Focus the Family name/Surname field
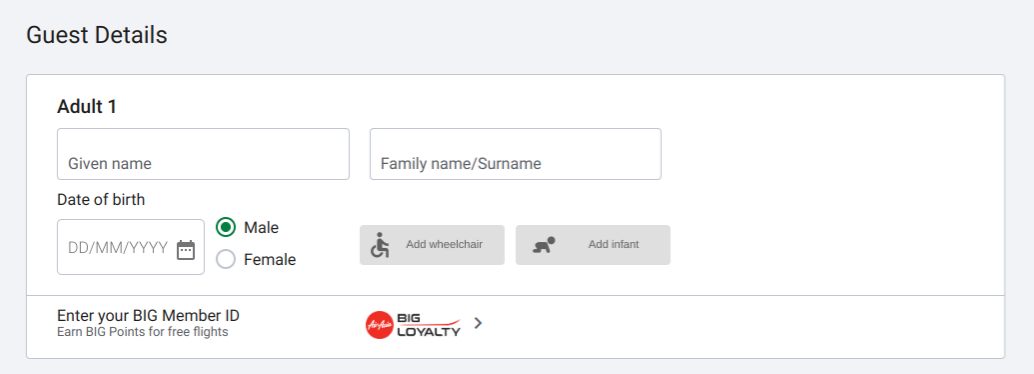Image resolution: width=1034 pixels, height=374 pixels. pos(516,154)
